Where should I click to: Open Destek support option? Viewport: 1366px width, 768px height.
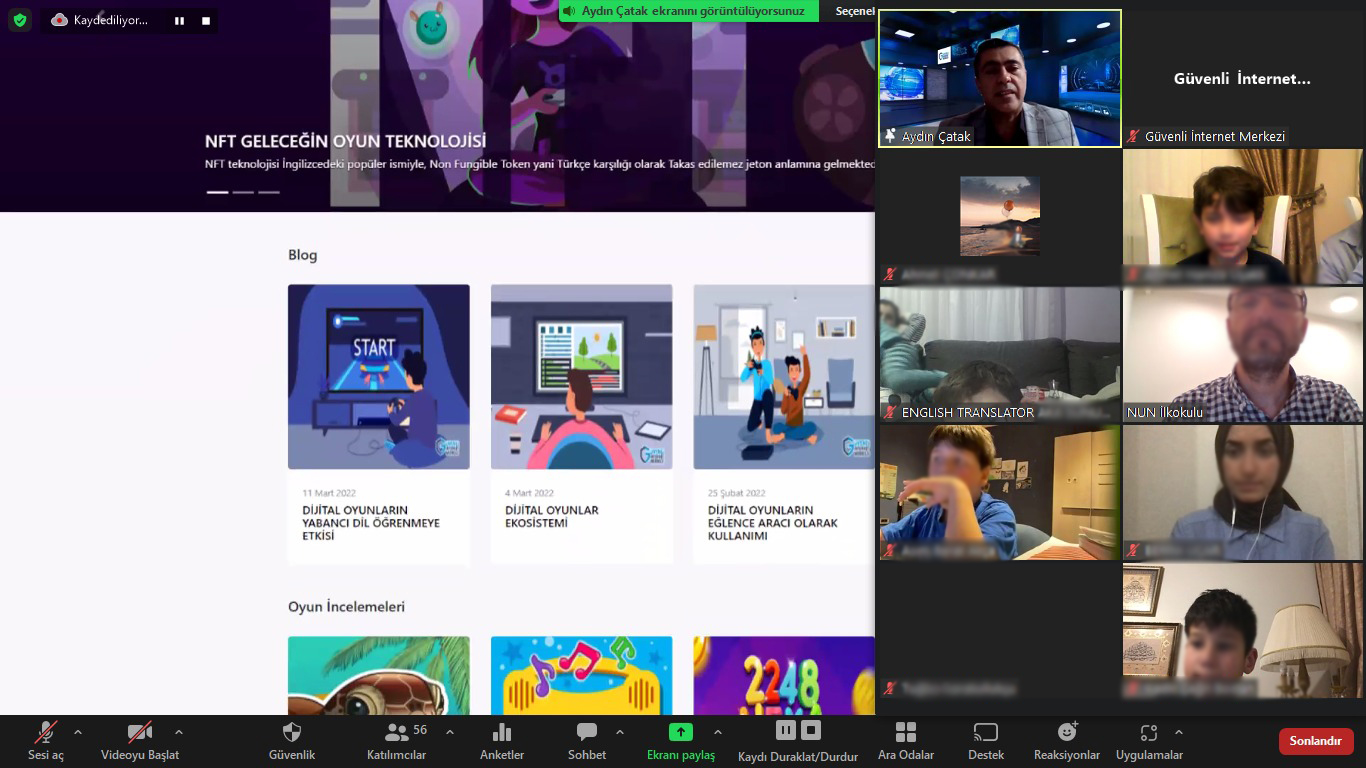[x=986, y=741]
